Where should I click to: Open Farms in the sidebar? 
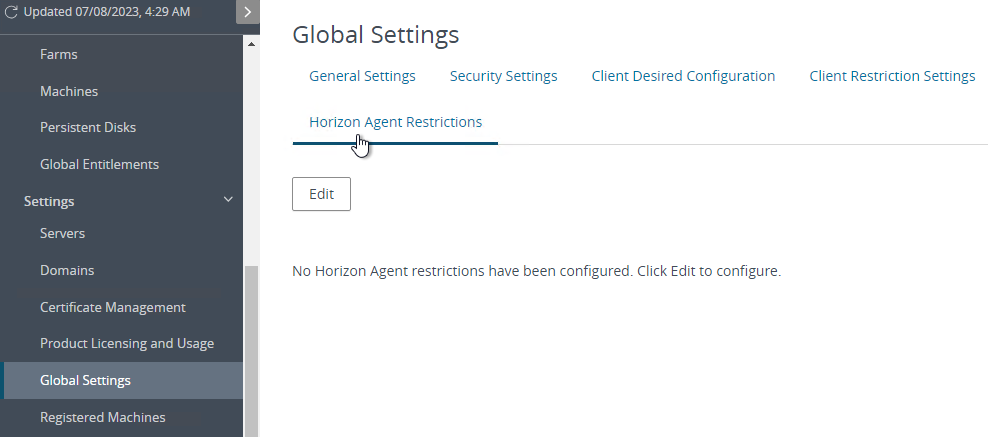tap(59, 54)
